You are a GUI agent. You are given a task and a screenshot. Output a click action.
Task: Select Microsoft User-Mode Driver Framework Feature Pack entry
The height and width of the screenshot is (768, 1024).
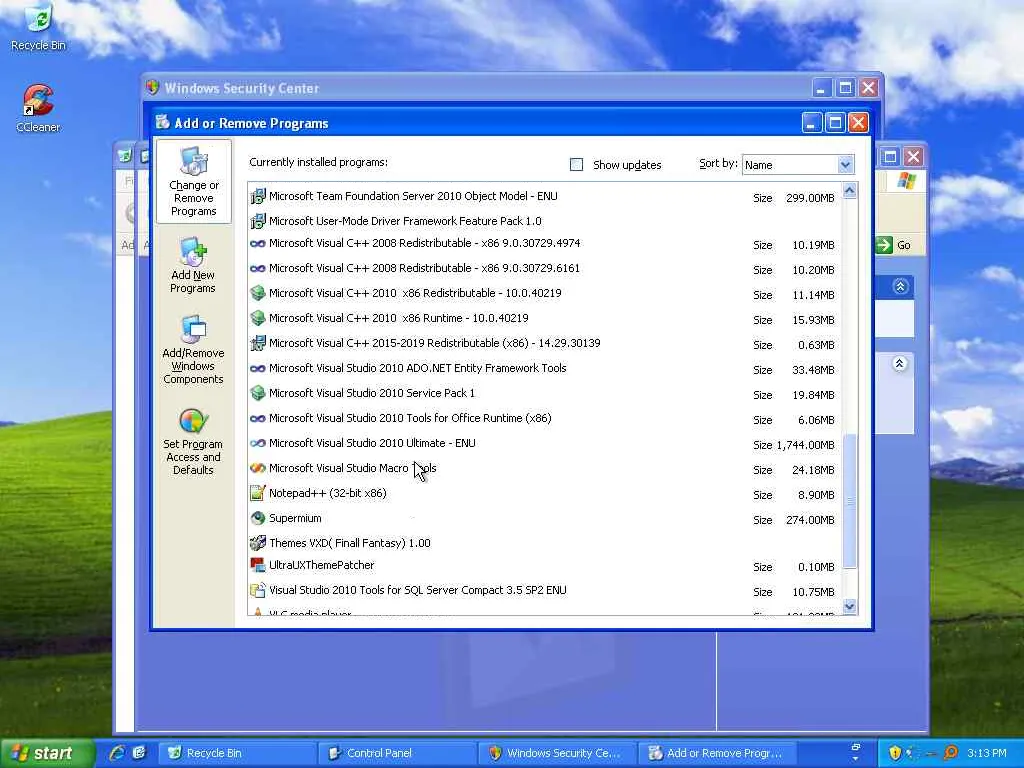(545, 221)
